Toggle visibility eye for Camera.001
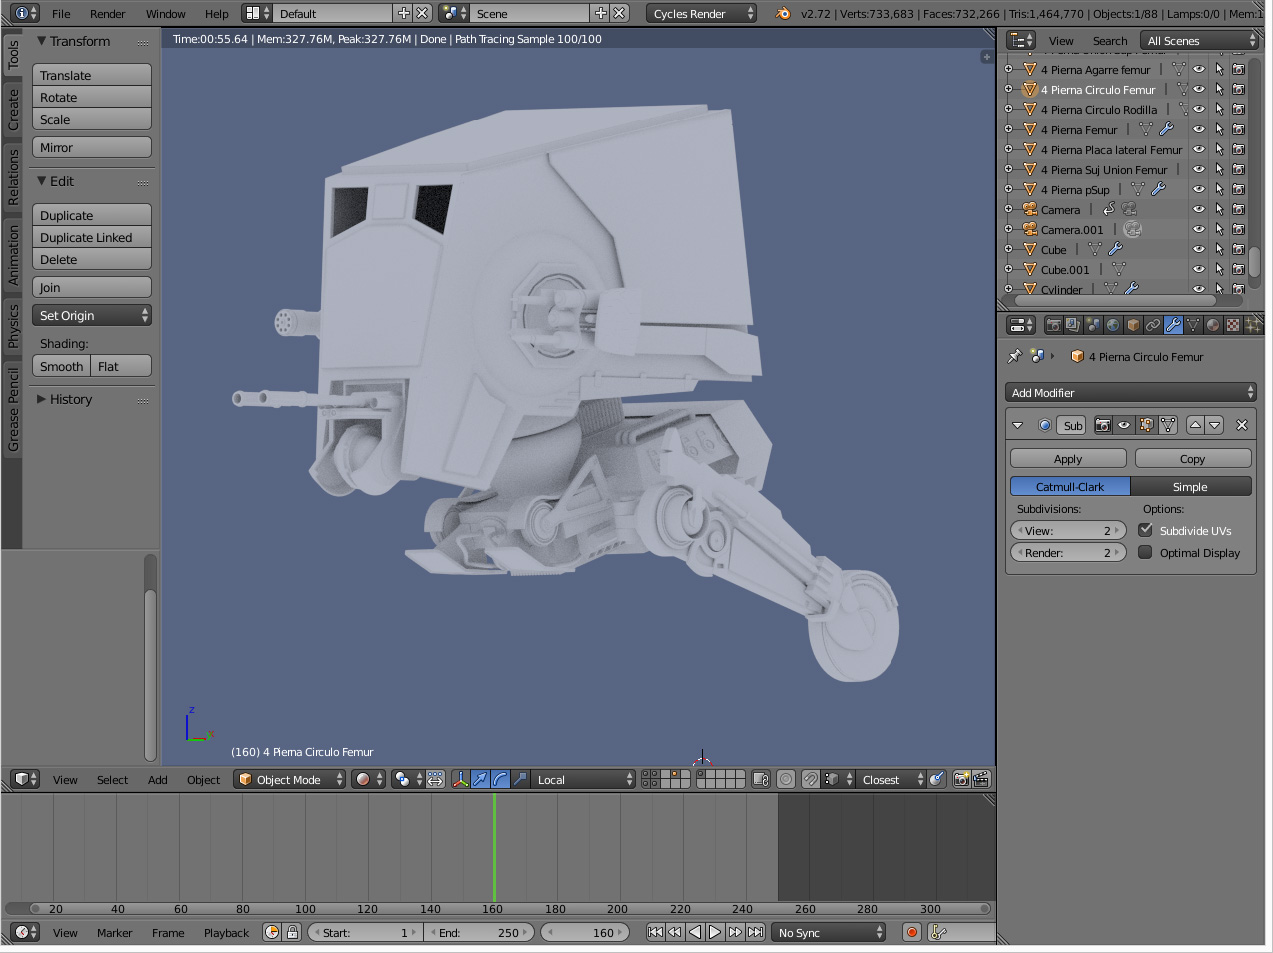Screen dimensions: 1273x953 [1199, 229]
